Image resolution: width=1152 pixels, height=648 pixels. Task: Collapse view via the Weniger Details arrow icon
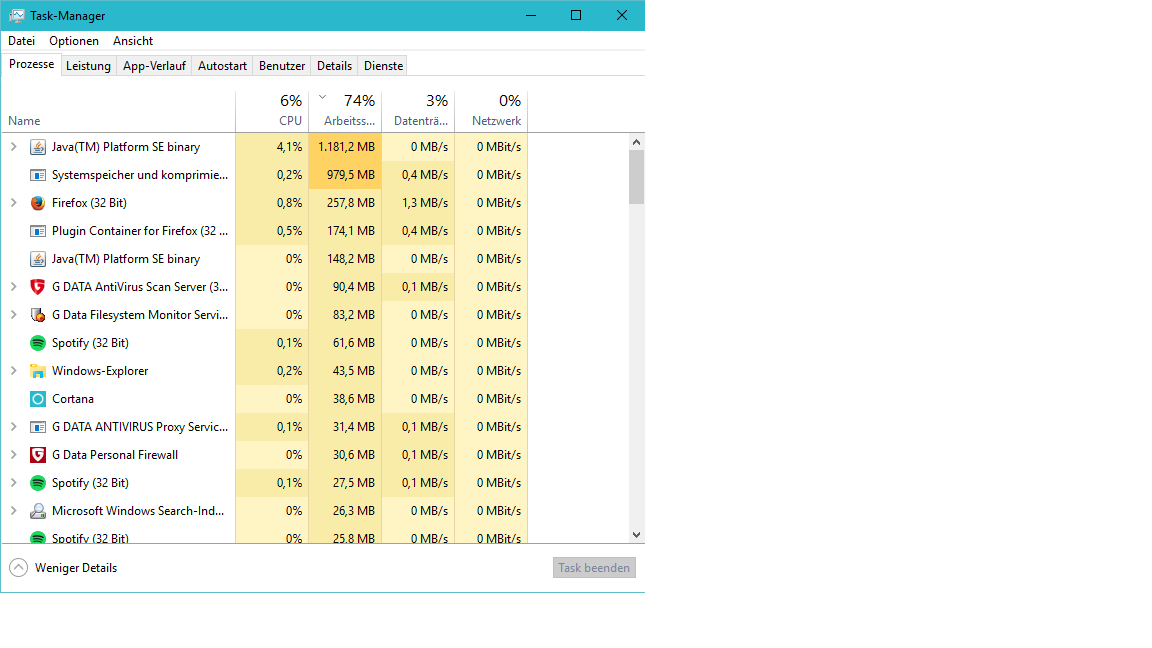click(x=18, y=567)
